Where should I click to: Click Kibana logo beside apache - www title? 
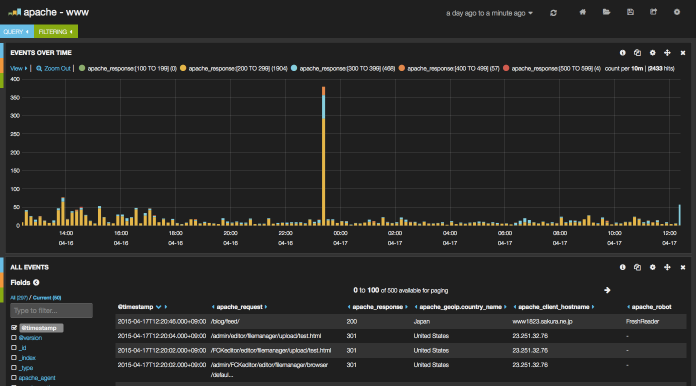point(14,12)
